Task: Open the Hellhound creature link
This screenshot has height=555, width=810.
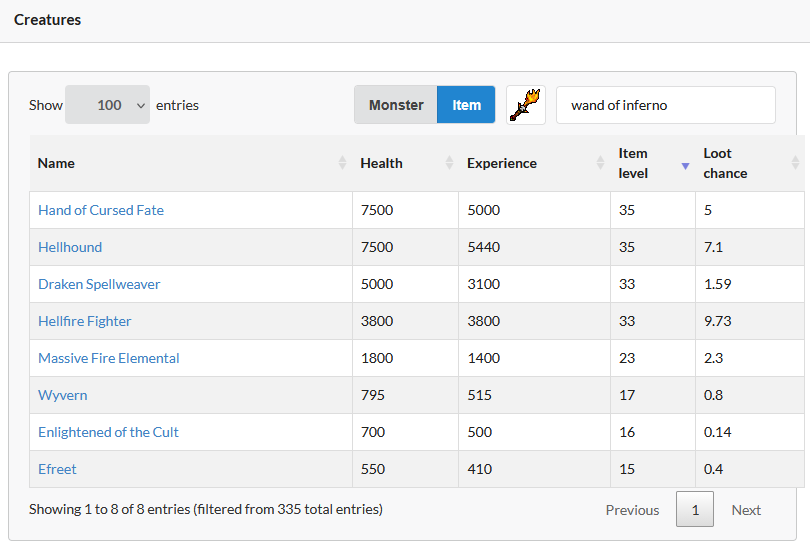Action: 70,247
